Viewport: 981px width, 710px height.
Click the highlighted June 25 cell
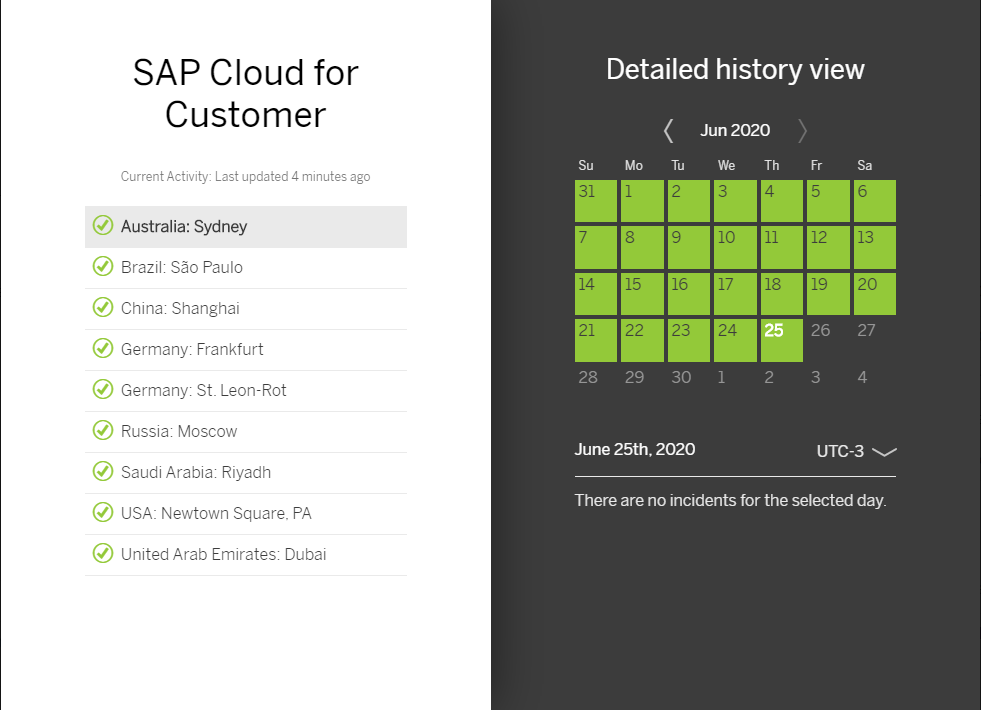(x=782, y=340)
